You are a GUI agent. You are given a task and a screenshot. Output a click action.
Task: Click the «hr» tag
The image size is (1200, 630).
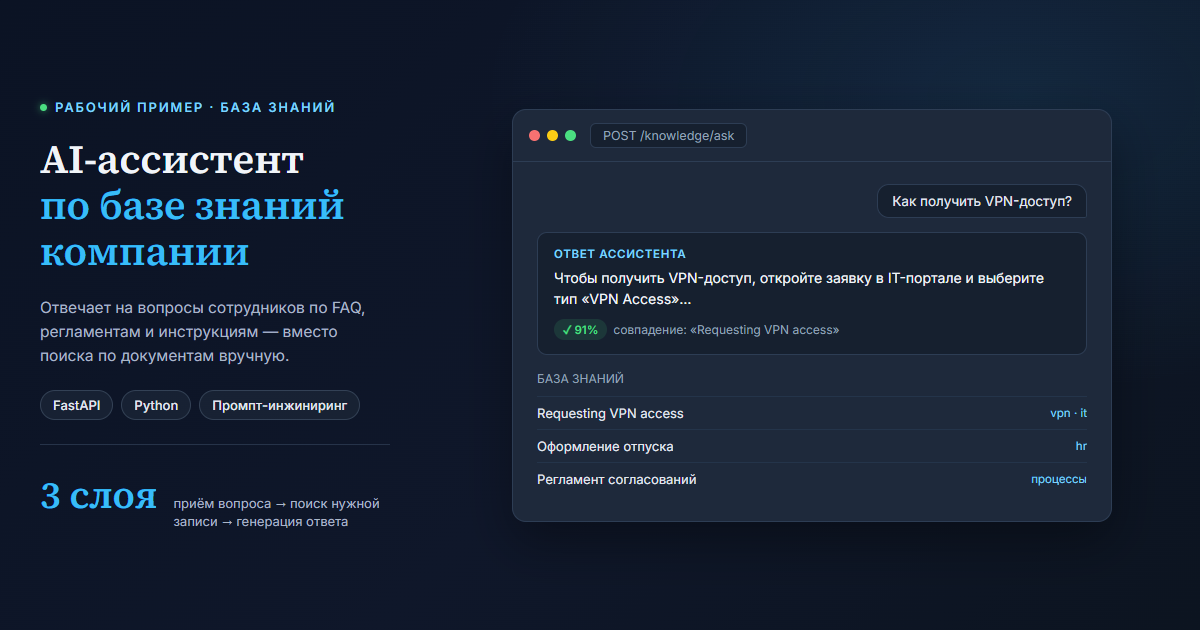click(x=1081, y=446)
